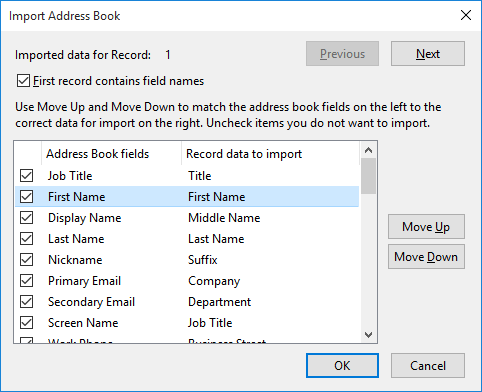Cancel the address book import
482x392 pixels.
tap(428, 366)
